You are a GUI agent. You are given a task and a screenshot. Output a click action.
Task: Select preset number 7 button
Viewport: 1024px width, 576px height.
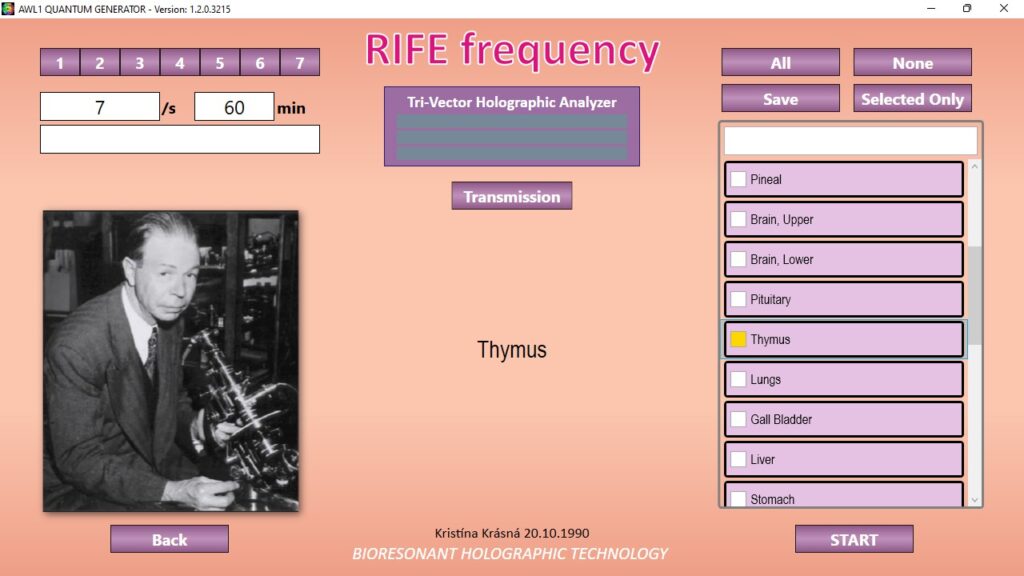pyautogui.click(x=300, y=63)
